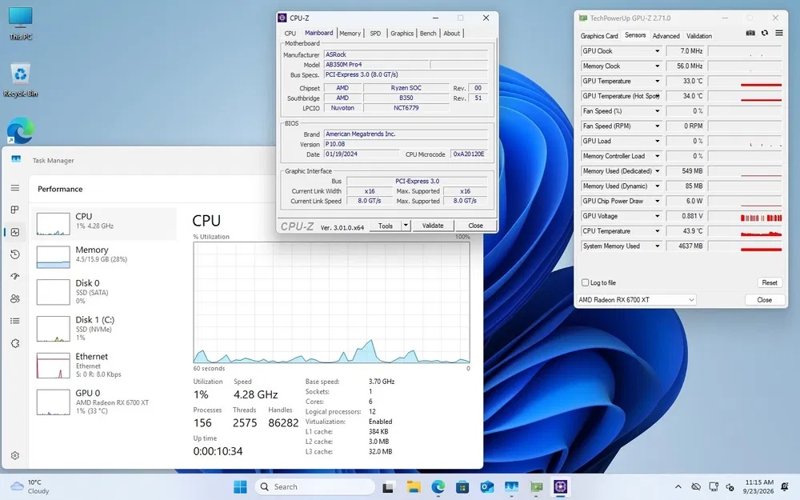Select Performance icon in Task Manager sidebar
The image size is (800, 500).
click(15, 232)
